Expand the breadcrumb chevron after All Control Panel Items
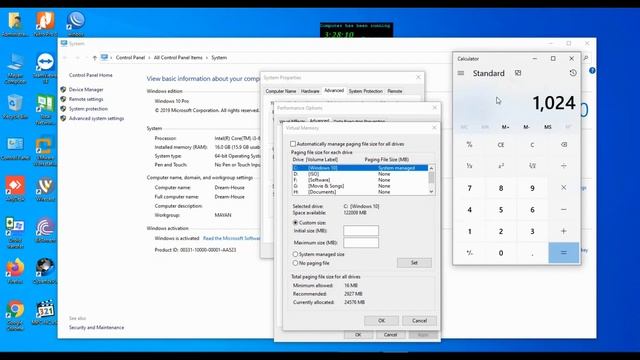640x360 pixels. point(207,58)
